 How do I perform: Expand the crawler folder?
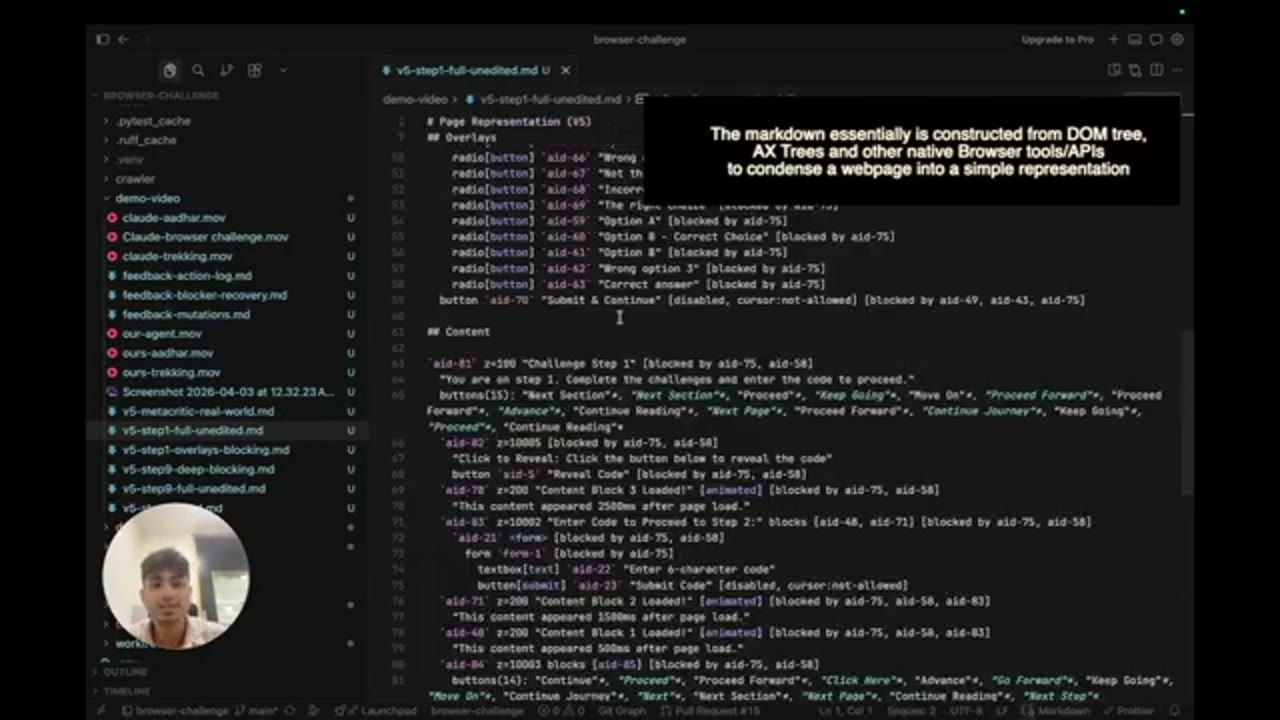[x=227, y=179]
